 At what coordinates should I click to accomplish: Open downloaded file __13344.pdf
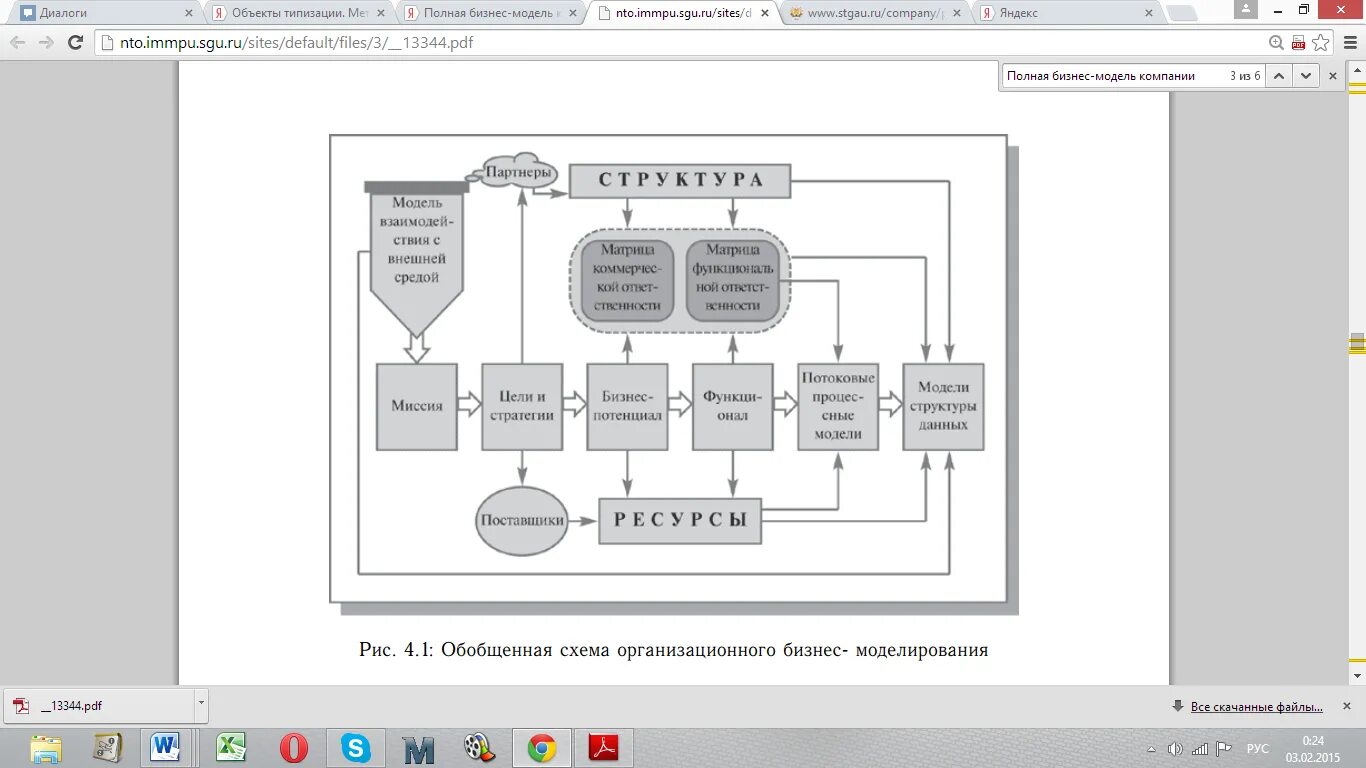coord(97,705)
